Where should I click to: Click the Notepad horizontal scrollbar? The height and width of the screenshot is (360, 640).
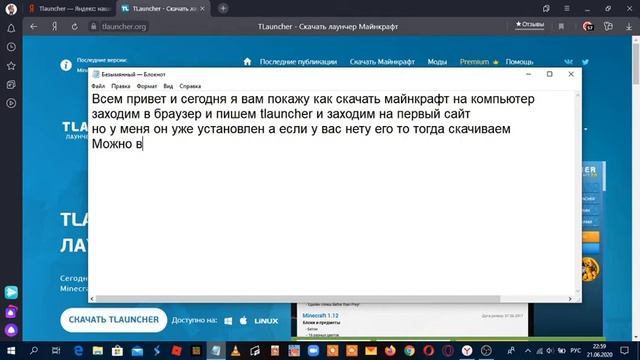tap(297, 299)
